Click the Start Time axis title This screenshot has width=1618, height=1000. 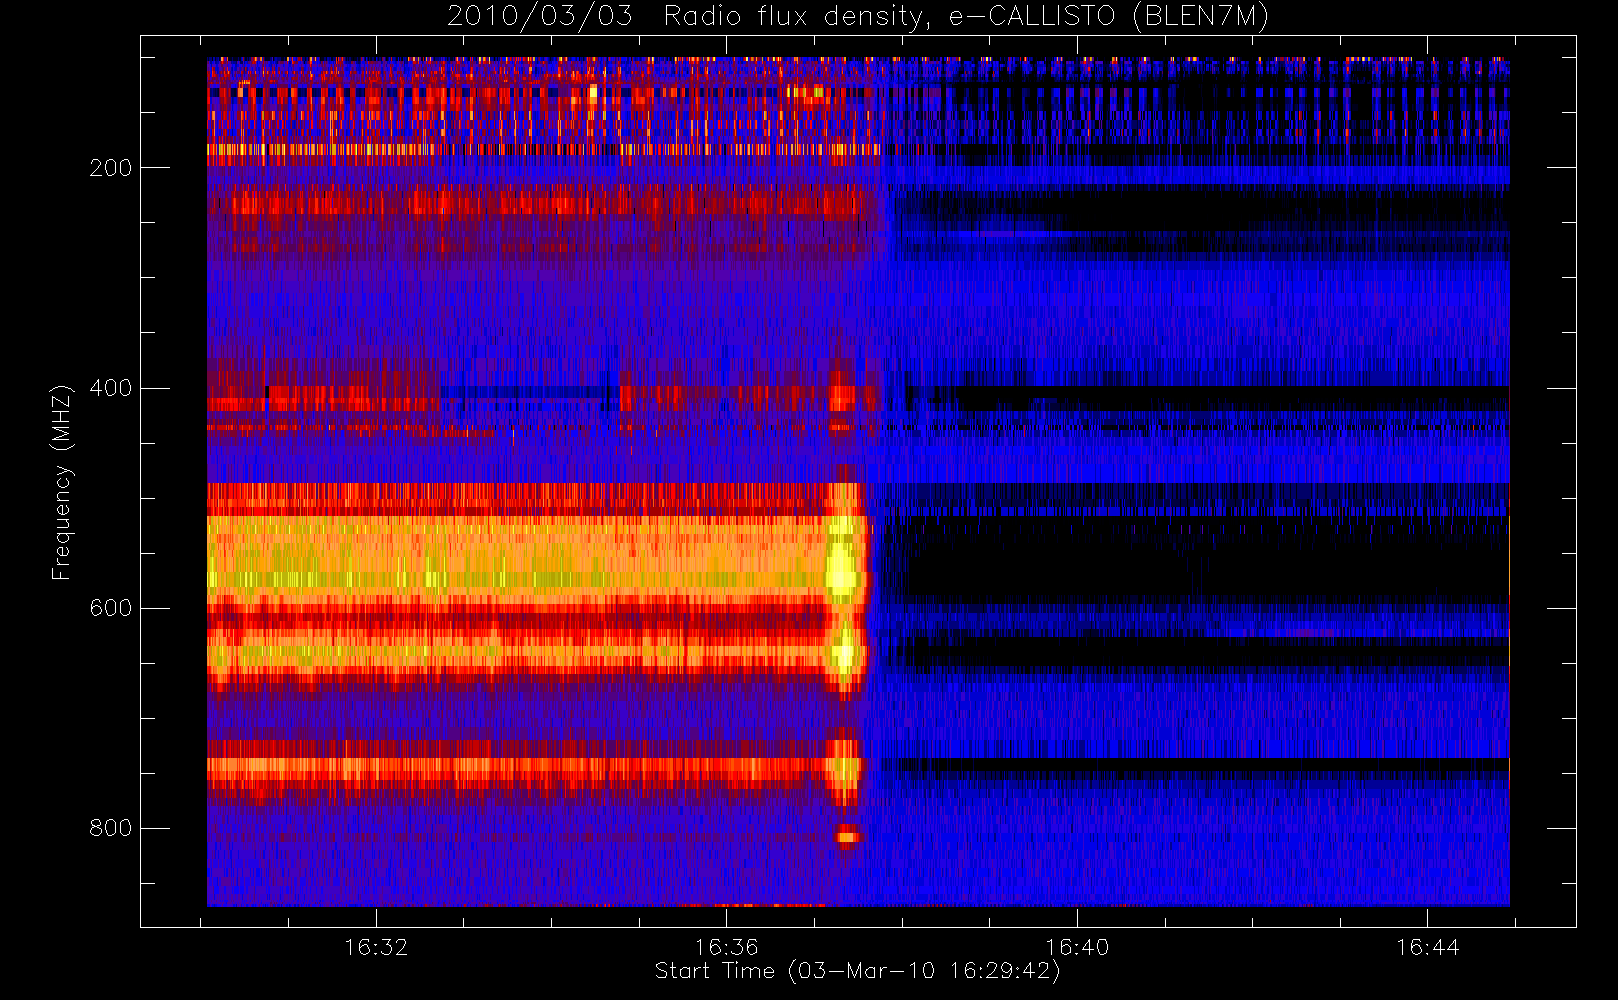857,971
